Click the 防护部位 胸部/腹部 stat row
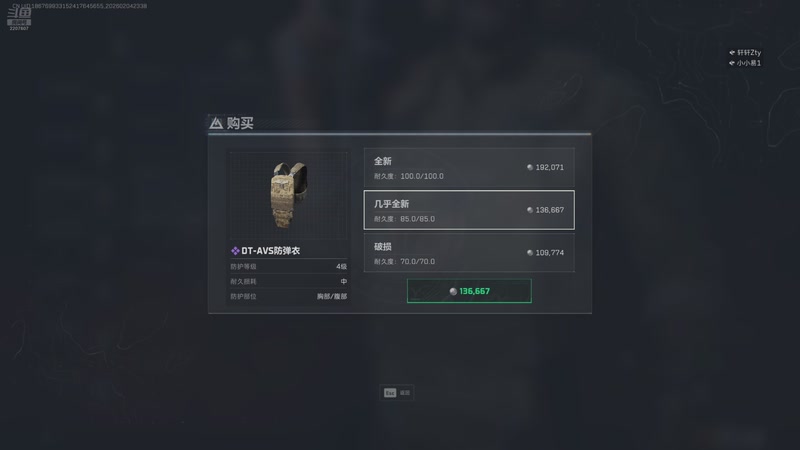This screenshot has width=800, height=450. (288, 296)
